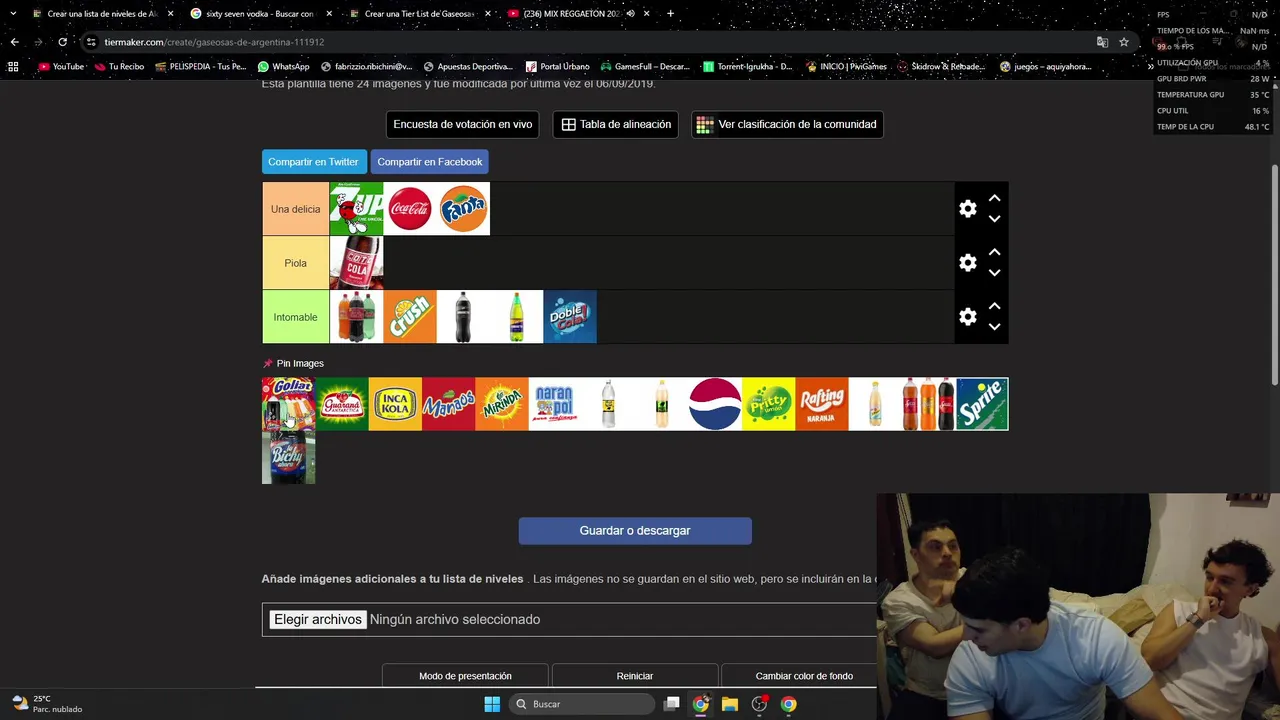Edit the Piola tier label

coord(295,263)
